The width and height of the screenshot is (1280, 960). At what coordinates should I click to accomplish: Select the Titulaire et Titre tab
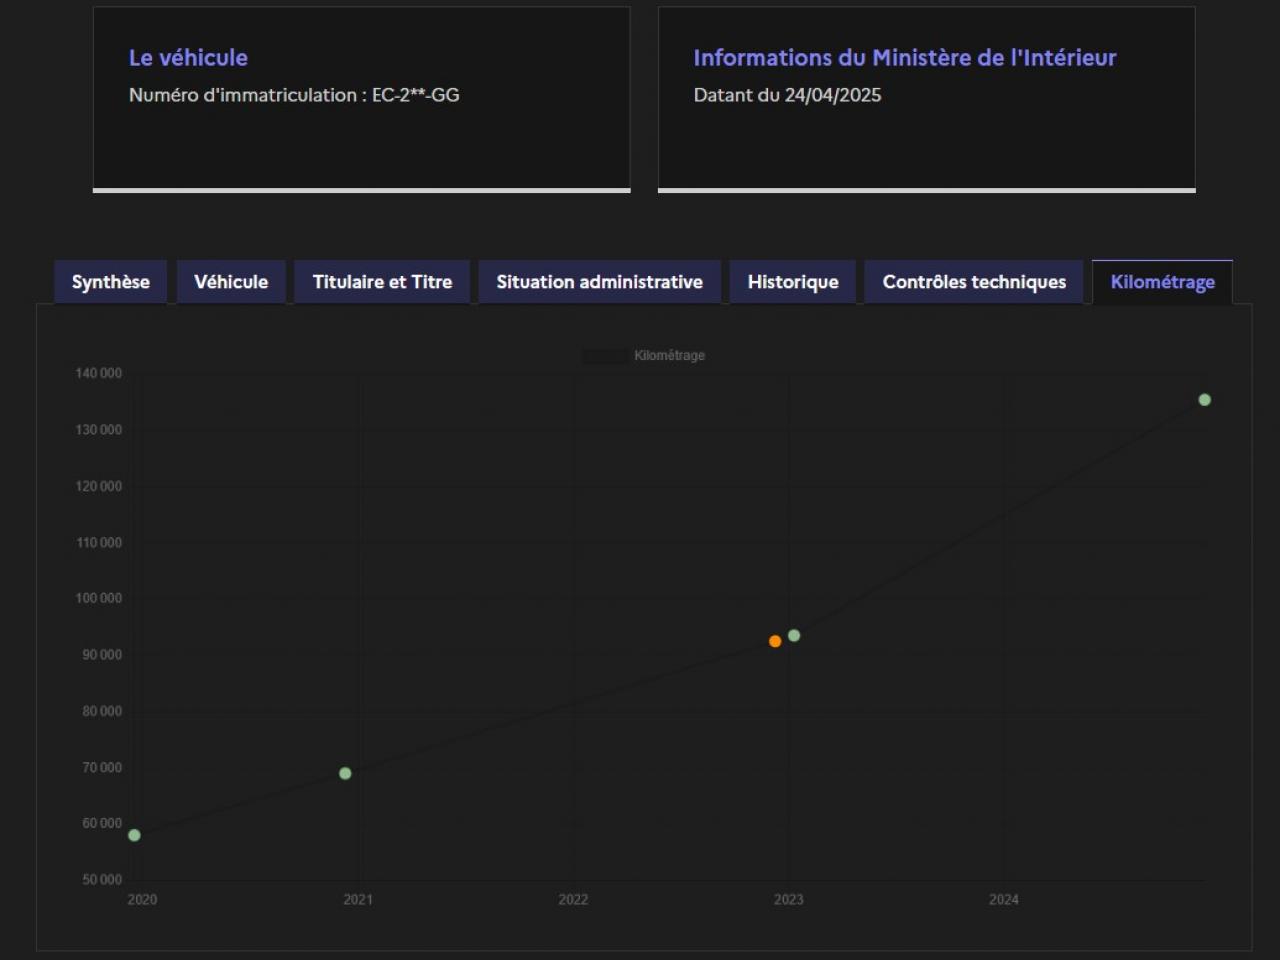tap(382, 282)
